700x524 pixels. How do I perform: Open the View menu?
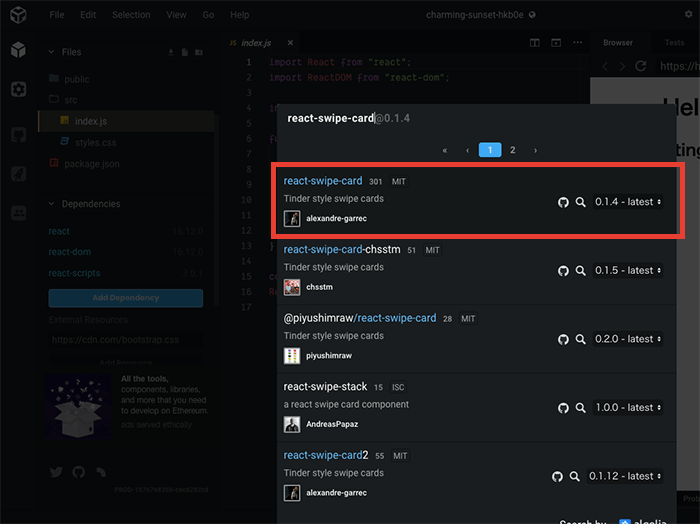pyautogui.click(x=176, y=15)
